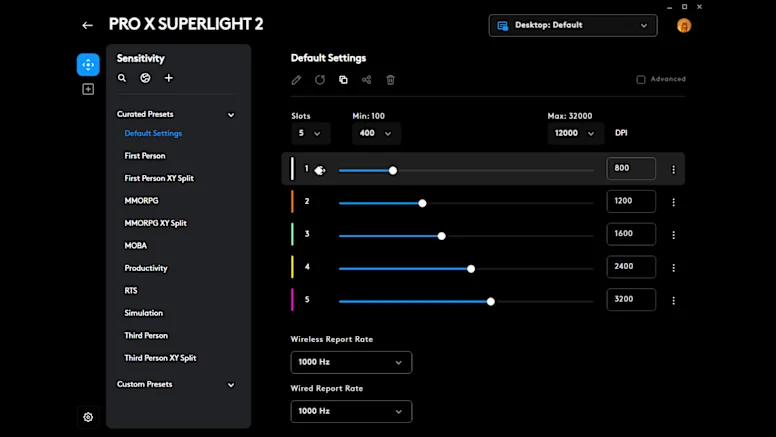Select the Simulation preset
Screen dimensions: 776x437
click(x=143, y=313)
